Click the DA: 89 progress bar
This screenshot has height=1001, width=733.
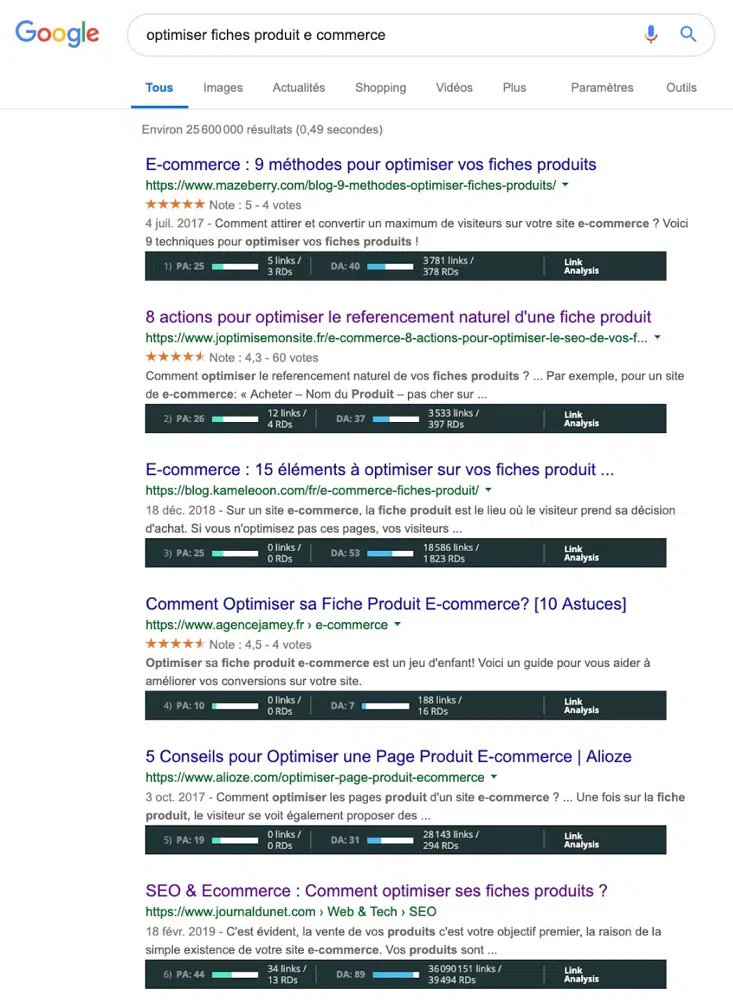tap(396, 975)
